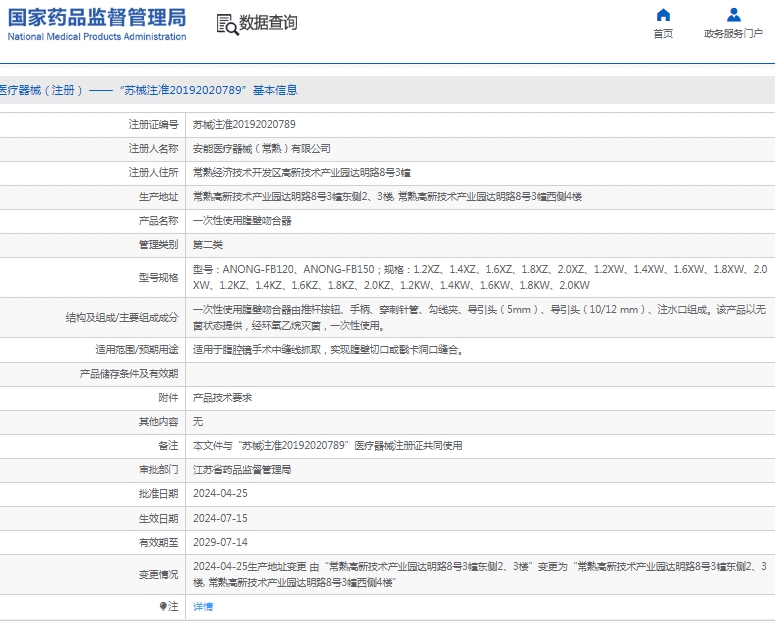Click the 产品储存条件及有效期 row label
This screenshot has width=775, height=623.
click(129, 373)
